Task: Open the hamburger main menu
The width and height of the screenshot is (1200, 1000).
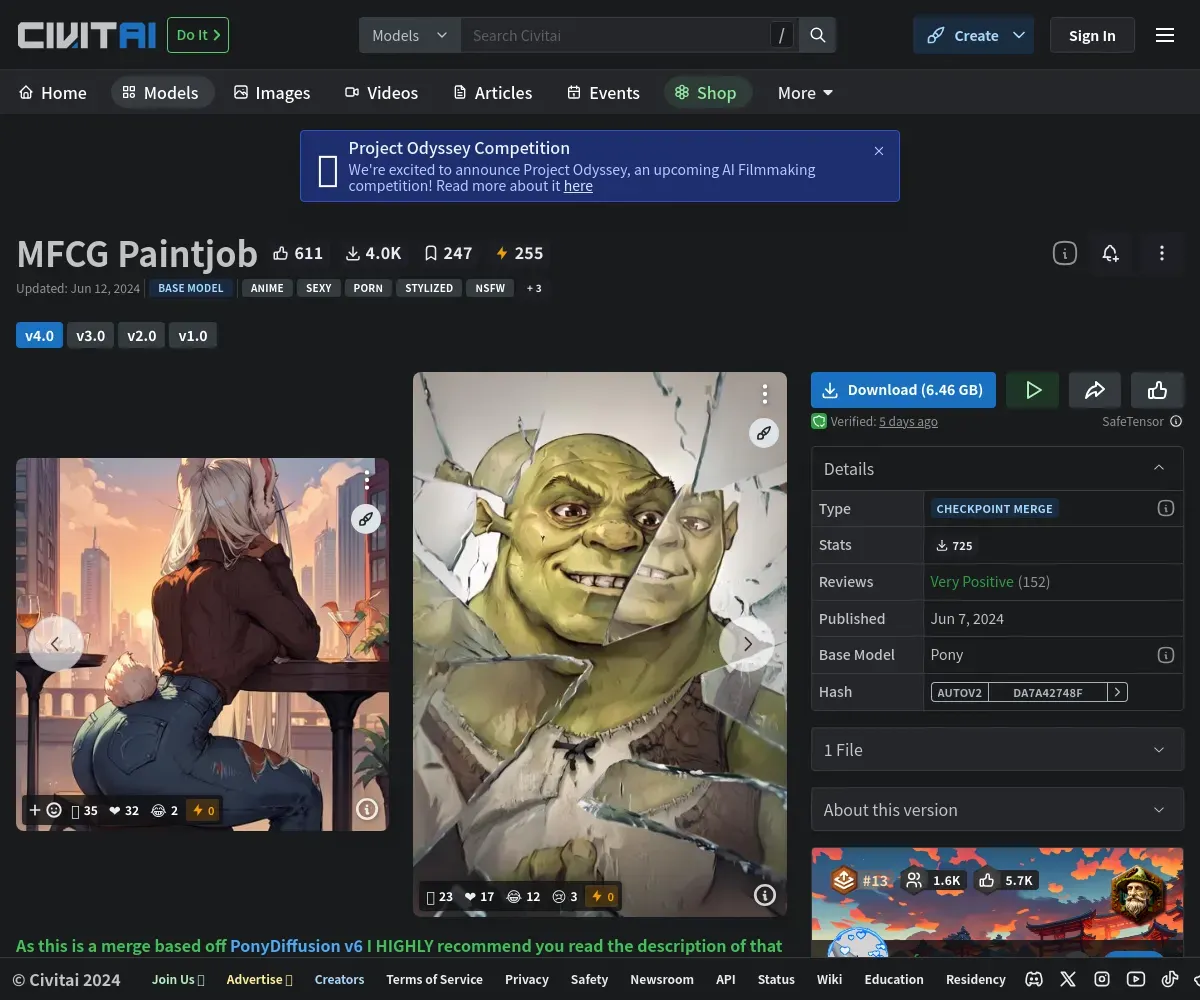Action: pyautogui.click(x=1165, y=35)
